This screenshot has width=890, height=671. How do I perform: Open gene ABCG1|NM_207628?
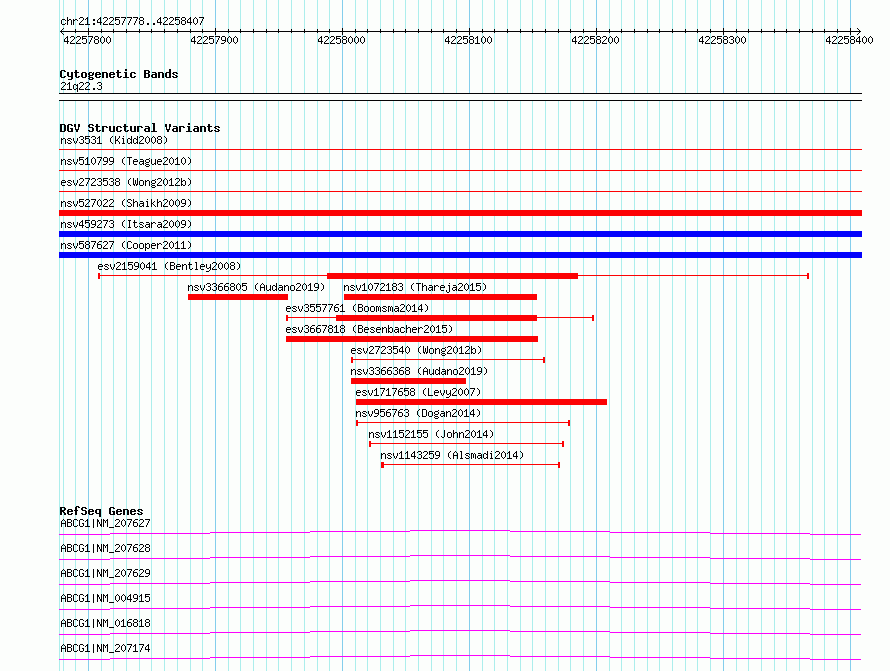tap(105, 548)
